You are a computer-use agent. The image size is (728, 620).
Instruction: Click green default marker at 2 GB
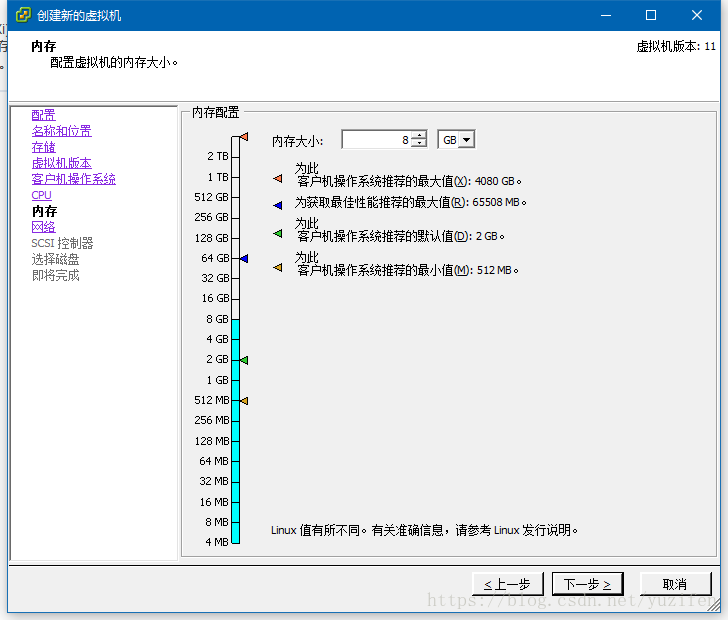[244, 360]
